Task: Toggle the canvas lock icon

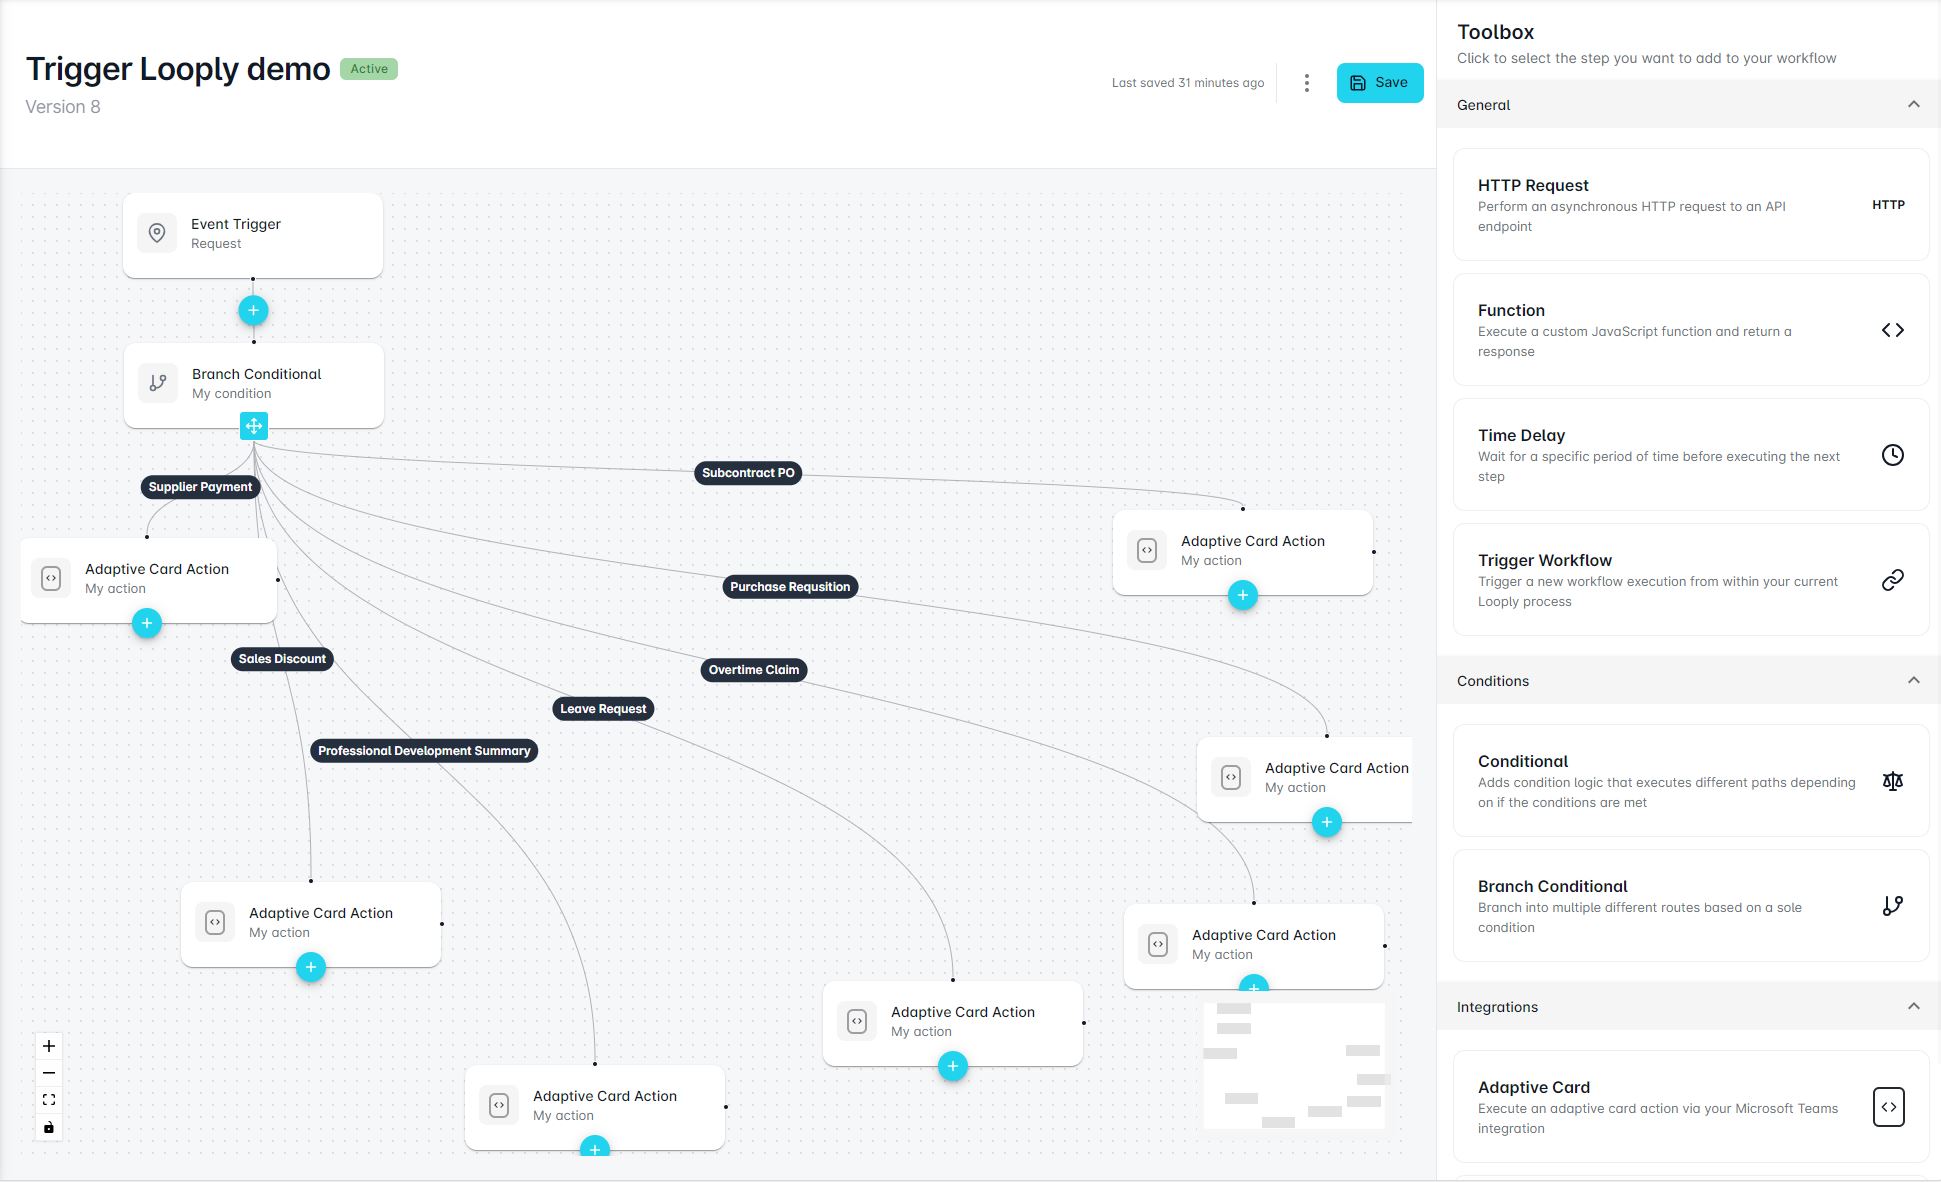Action: point(49,1127)
